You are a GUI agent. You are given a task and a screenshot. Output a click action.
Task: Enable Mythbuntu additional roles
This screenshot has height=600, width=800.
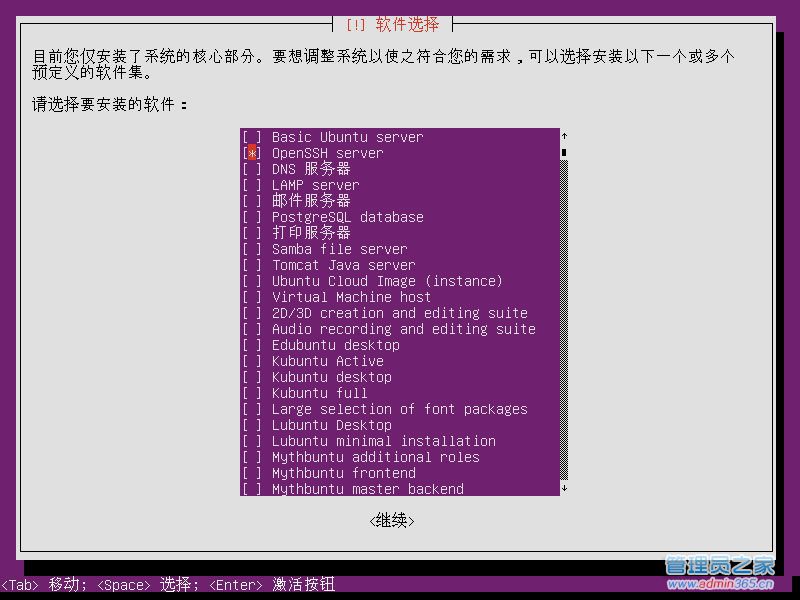(x=252, y=457)
